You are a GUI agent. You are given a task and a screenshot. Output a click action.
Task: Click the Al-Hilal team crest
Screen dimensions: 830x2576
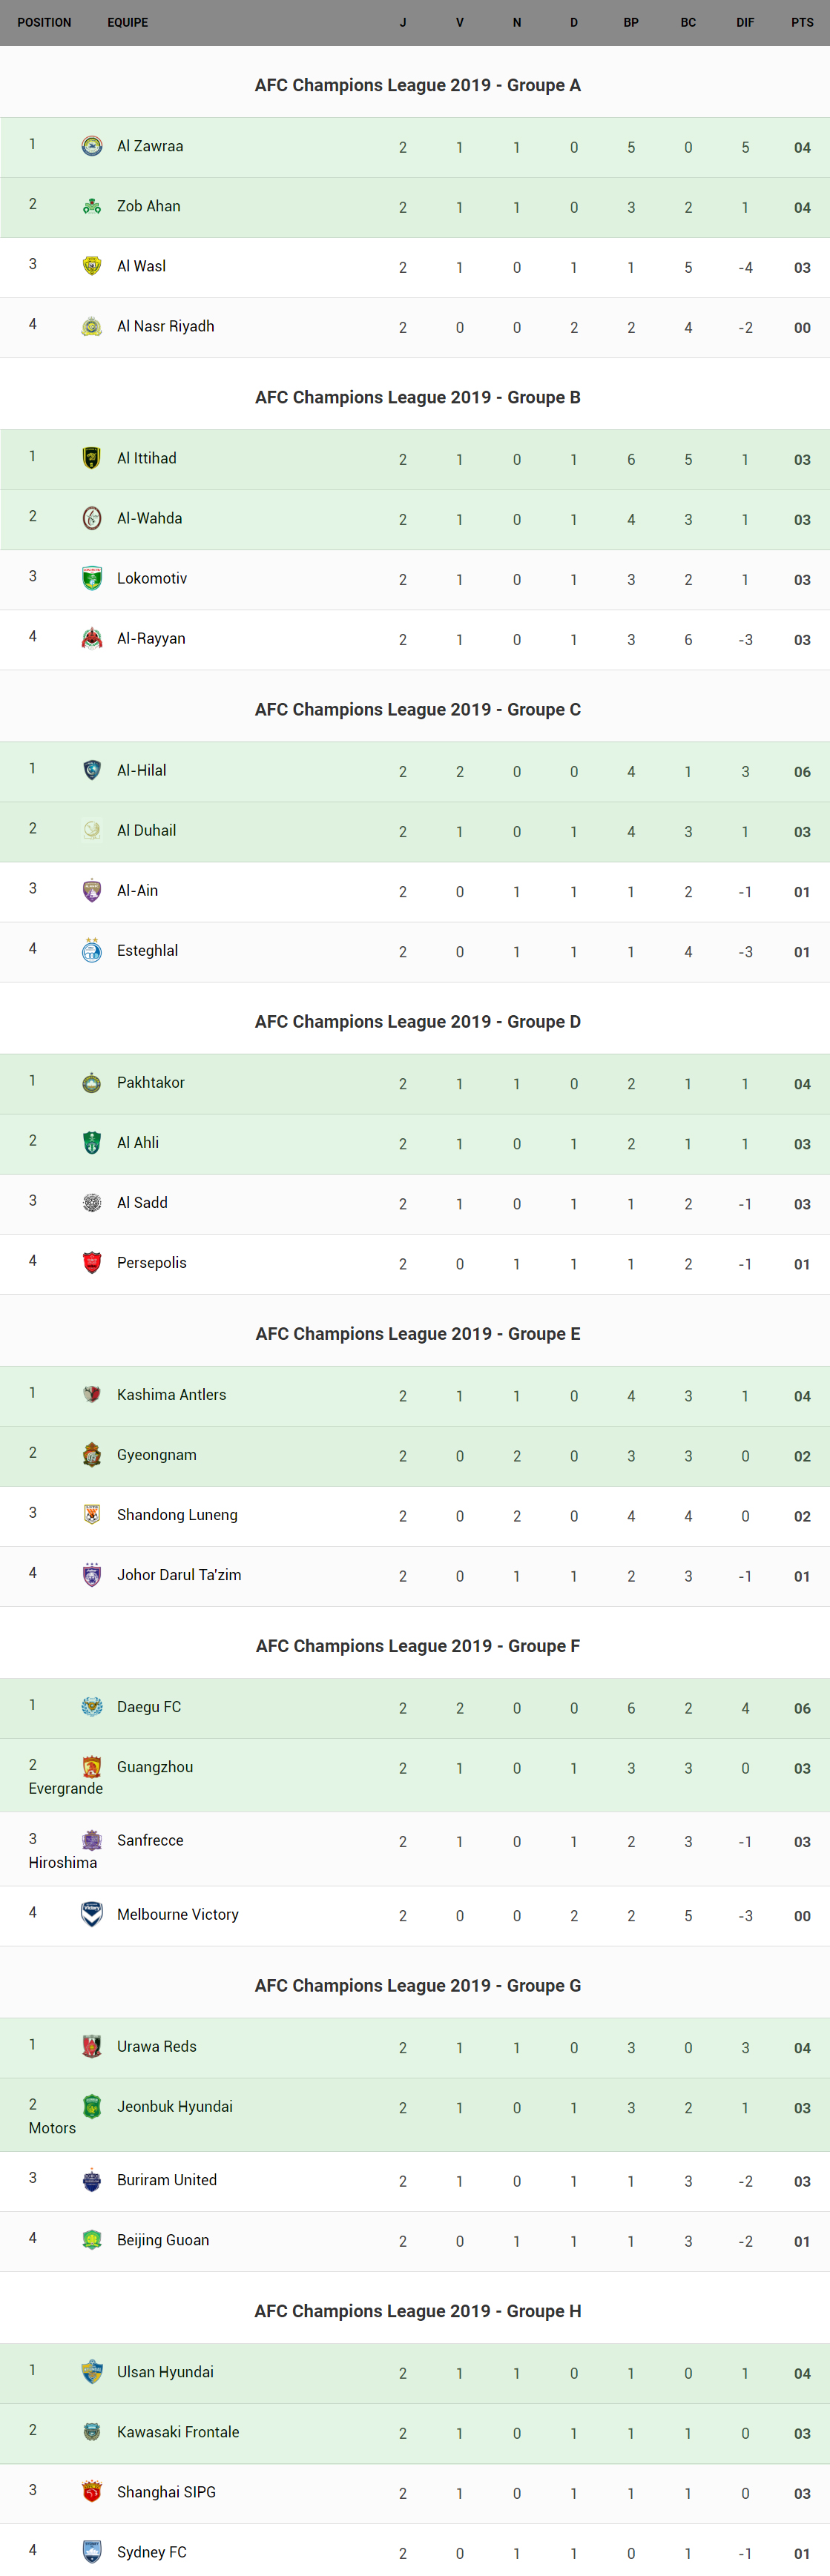click(x=91, y=770)
